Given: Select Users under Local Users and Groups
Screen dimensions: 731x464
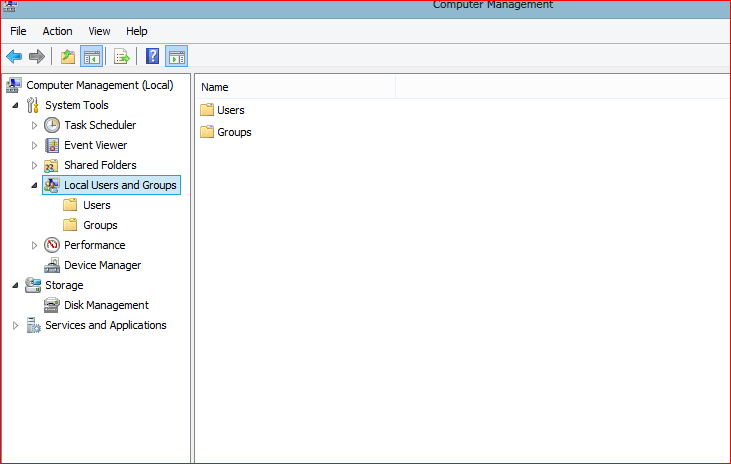Looking at the screenshot, I should point(97,205).
